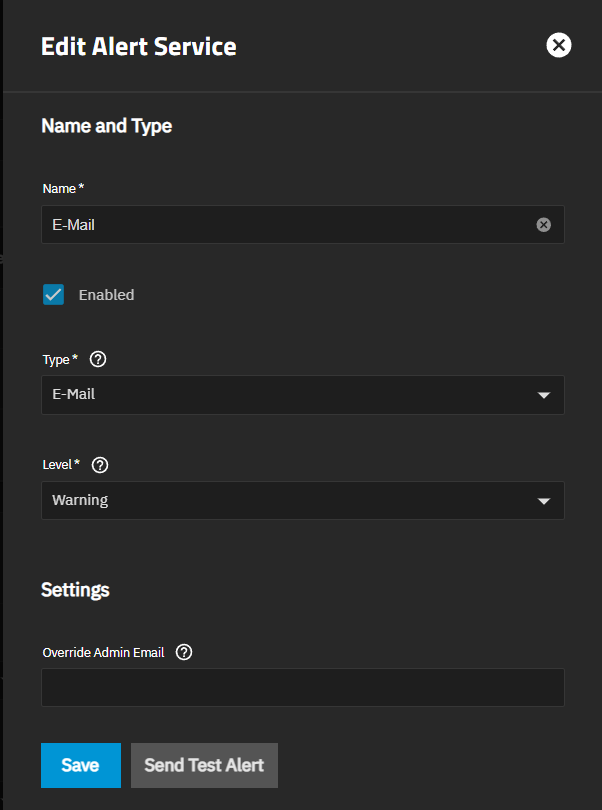Click the Enabled checkbox label text
The width and height of the screenshot is (602, 810).
pyautogui.click(x=106, y=295)
